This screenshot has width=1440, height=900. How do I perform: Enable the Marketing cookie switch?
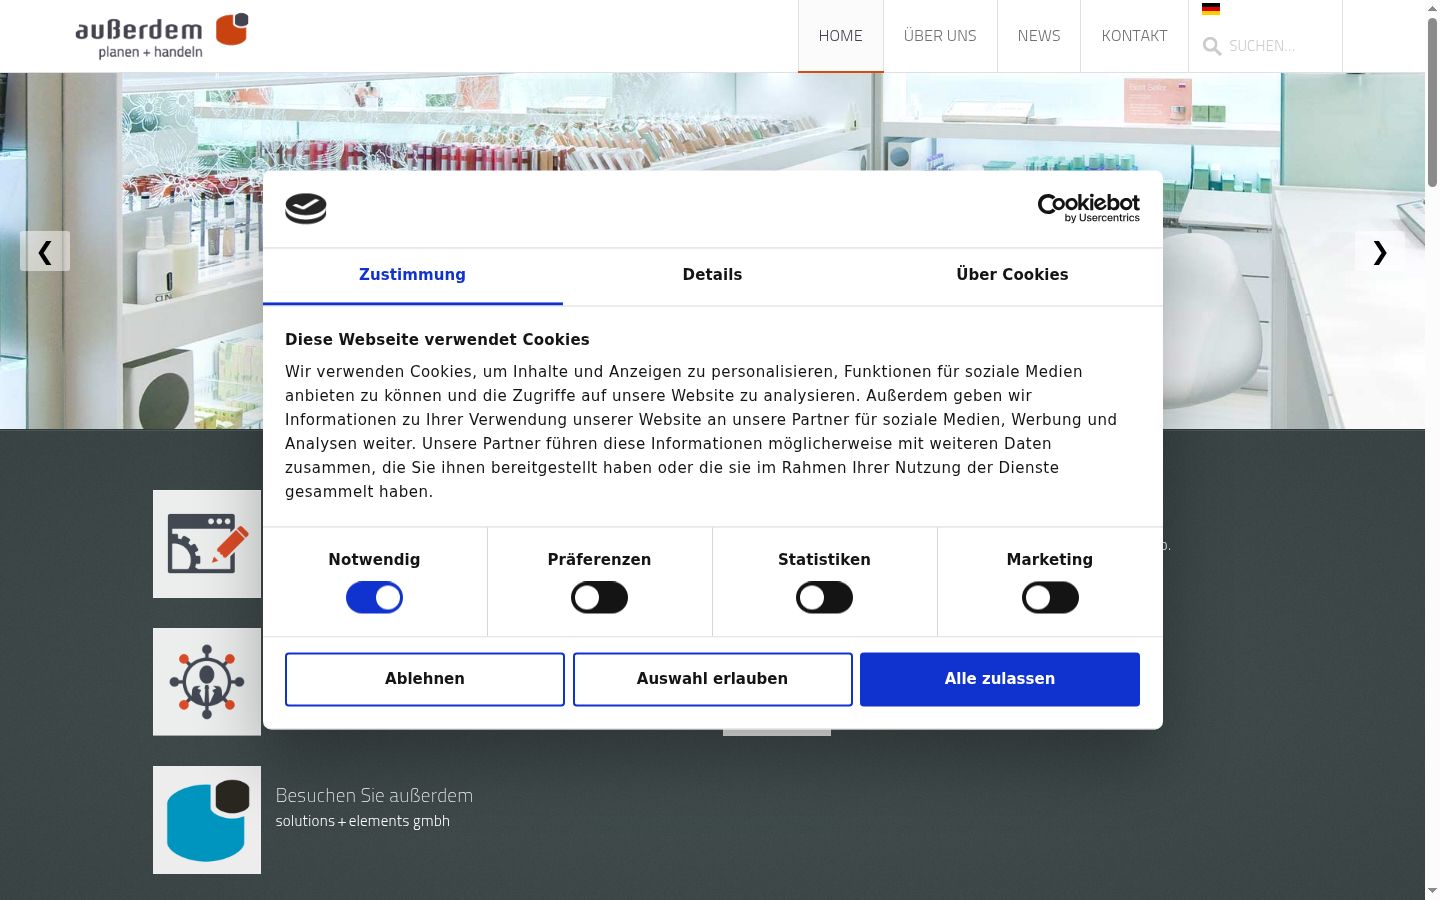1050,598
